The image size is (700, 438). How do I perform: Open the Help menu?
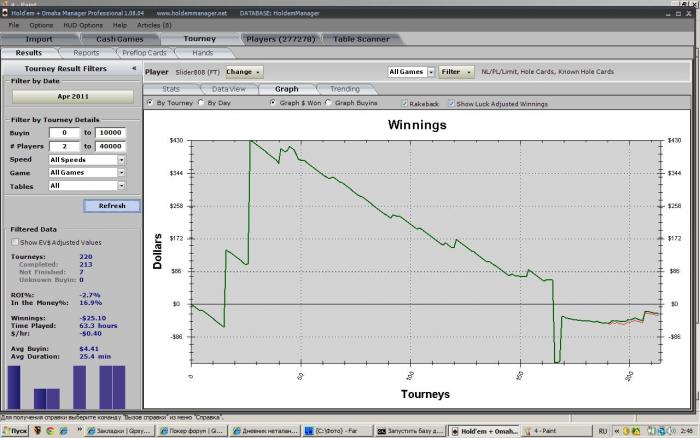pos(120,25)
